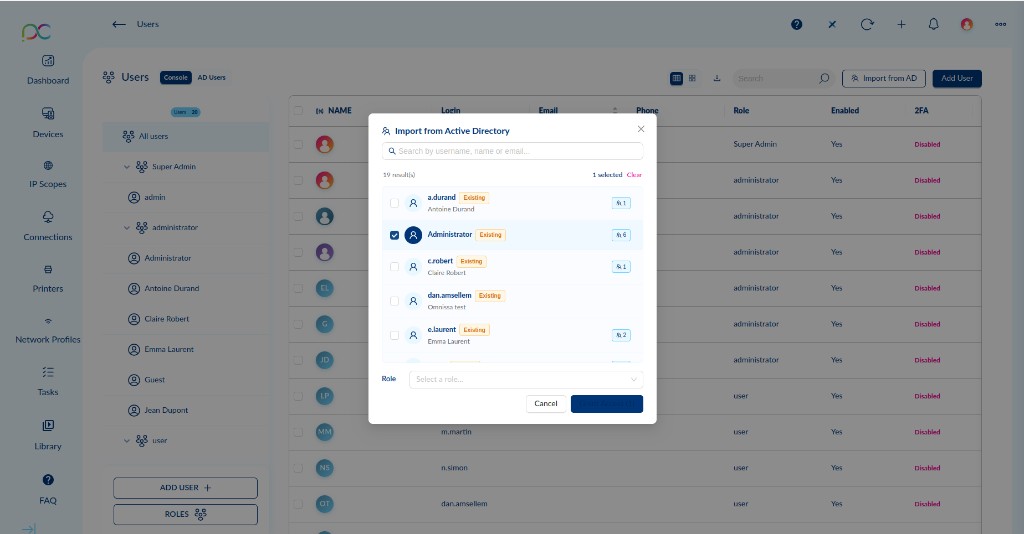Open the Devices sidebar icon
1024x534 pixels.
(48, 115)
